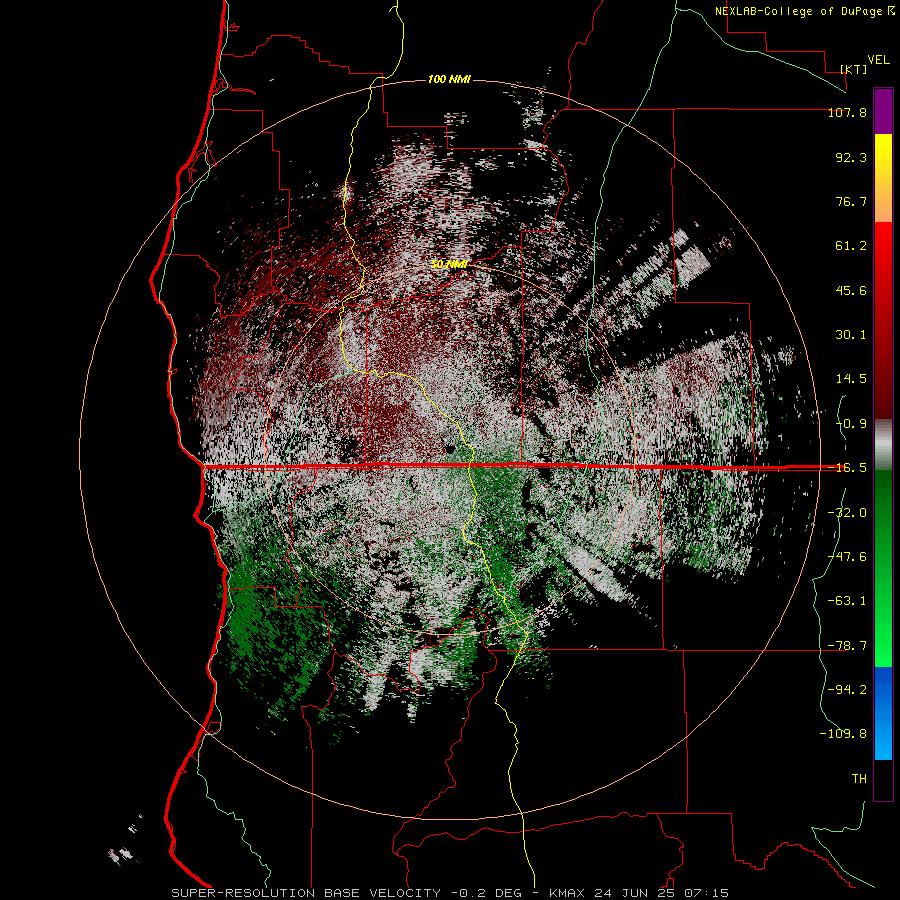This screenshot has height=900, width=900.
Task: Select the -16.5 scale value
Action: coord(847,468)
